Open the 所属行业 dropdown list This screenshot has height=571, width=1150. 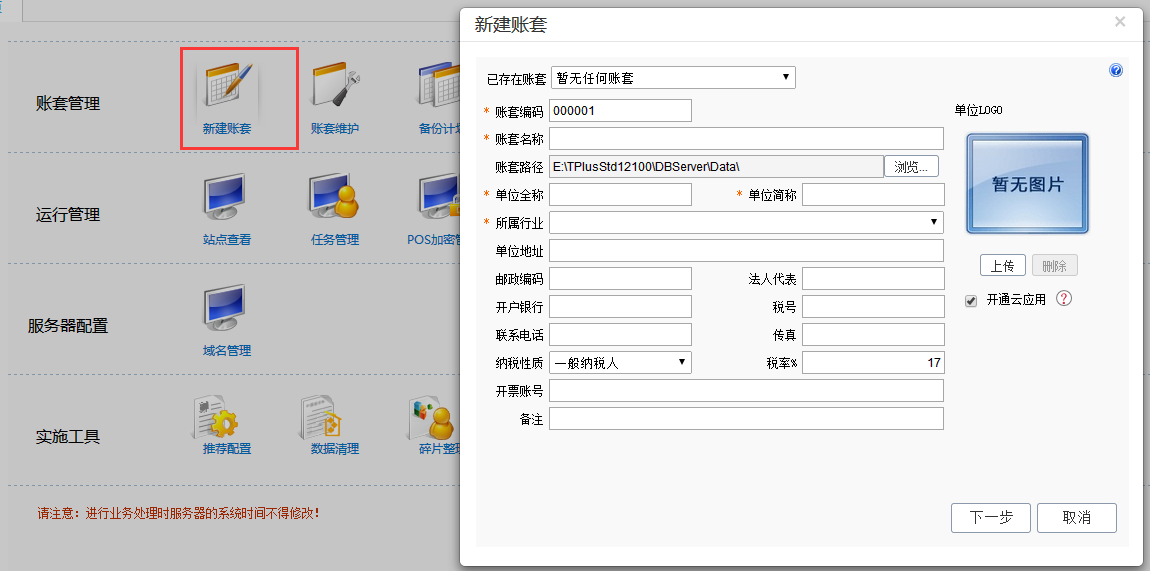[746, 222]
